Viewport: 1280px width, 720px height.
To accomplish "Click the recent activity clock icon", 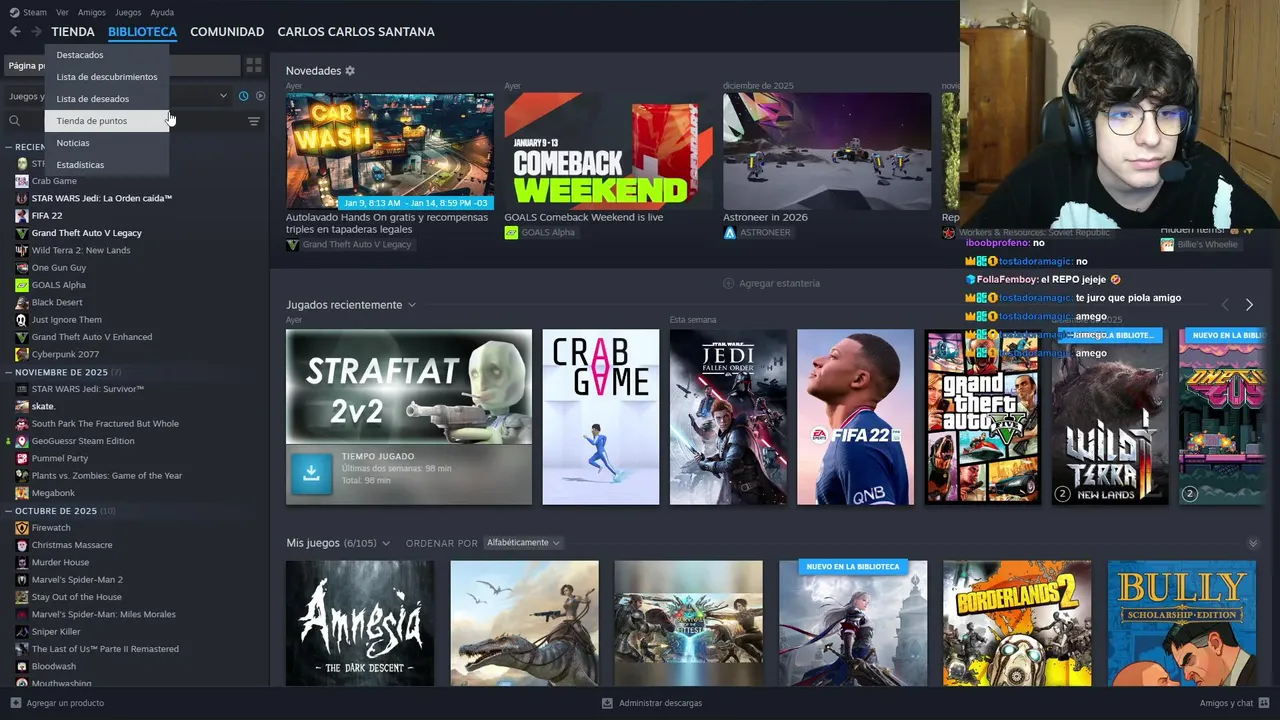I will tap(243, 96).
